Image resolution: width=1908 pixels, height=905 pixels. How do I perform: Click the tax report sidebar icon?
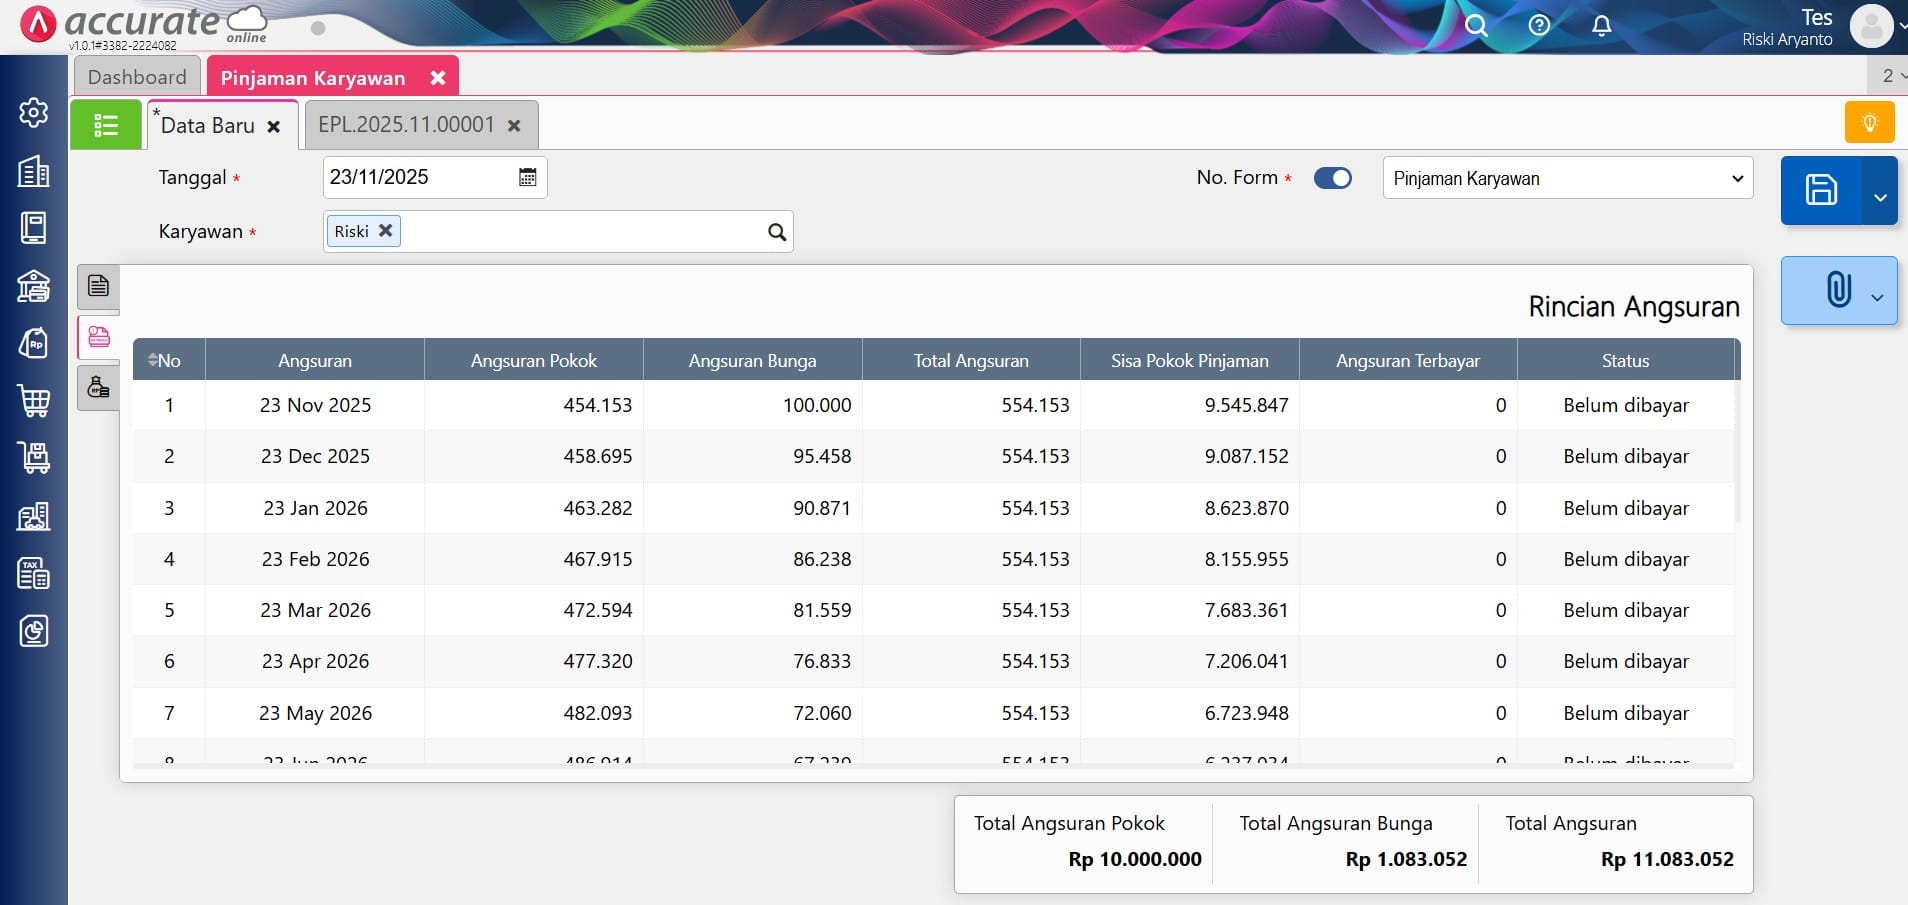[x=33, y=574]
